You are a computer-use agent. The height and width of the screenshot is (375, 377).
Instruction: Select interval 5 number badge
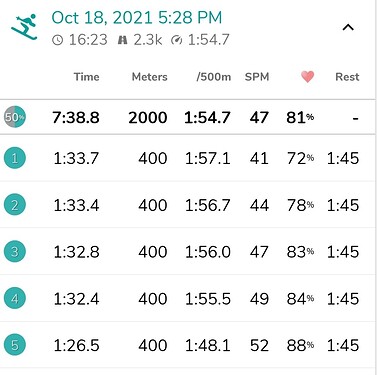click(x=15, y=345)
